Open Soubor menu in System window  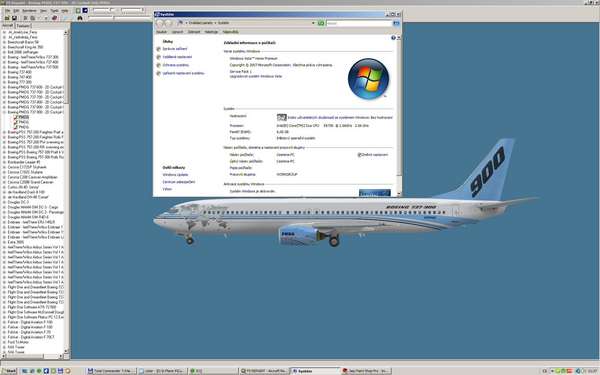coord(161,32)
